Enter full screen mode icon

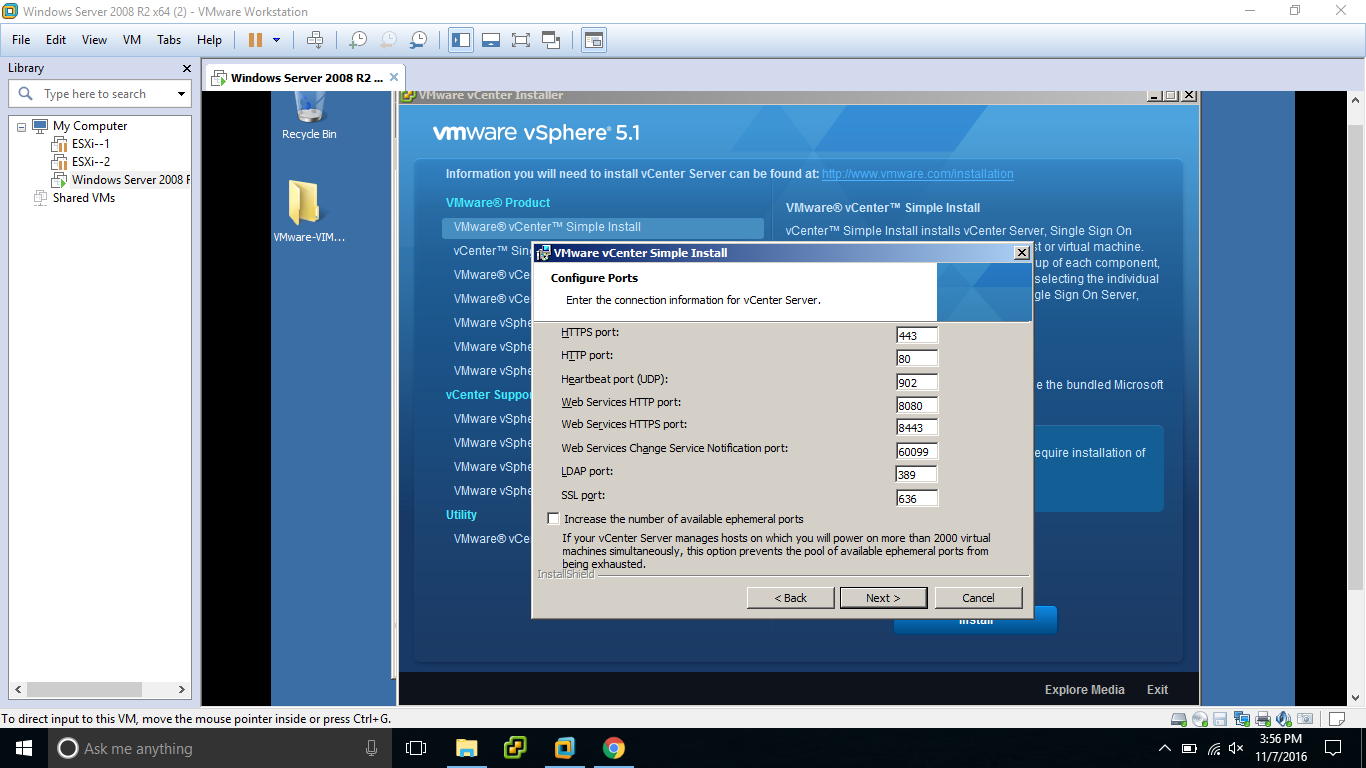point(521,40)
